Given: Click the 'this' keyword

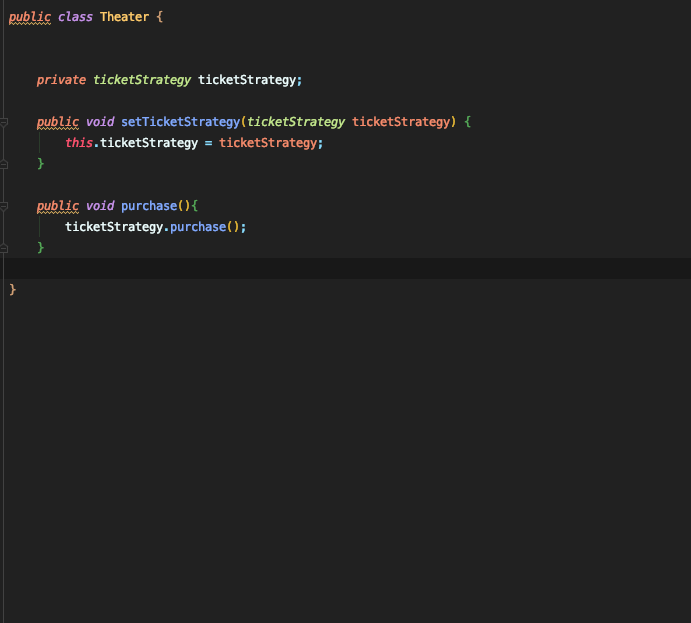Looking at the screenshot, I should tap(79, 143).
